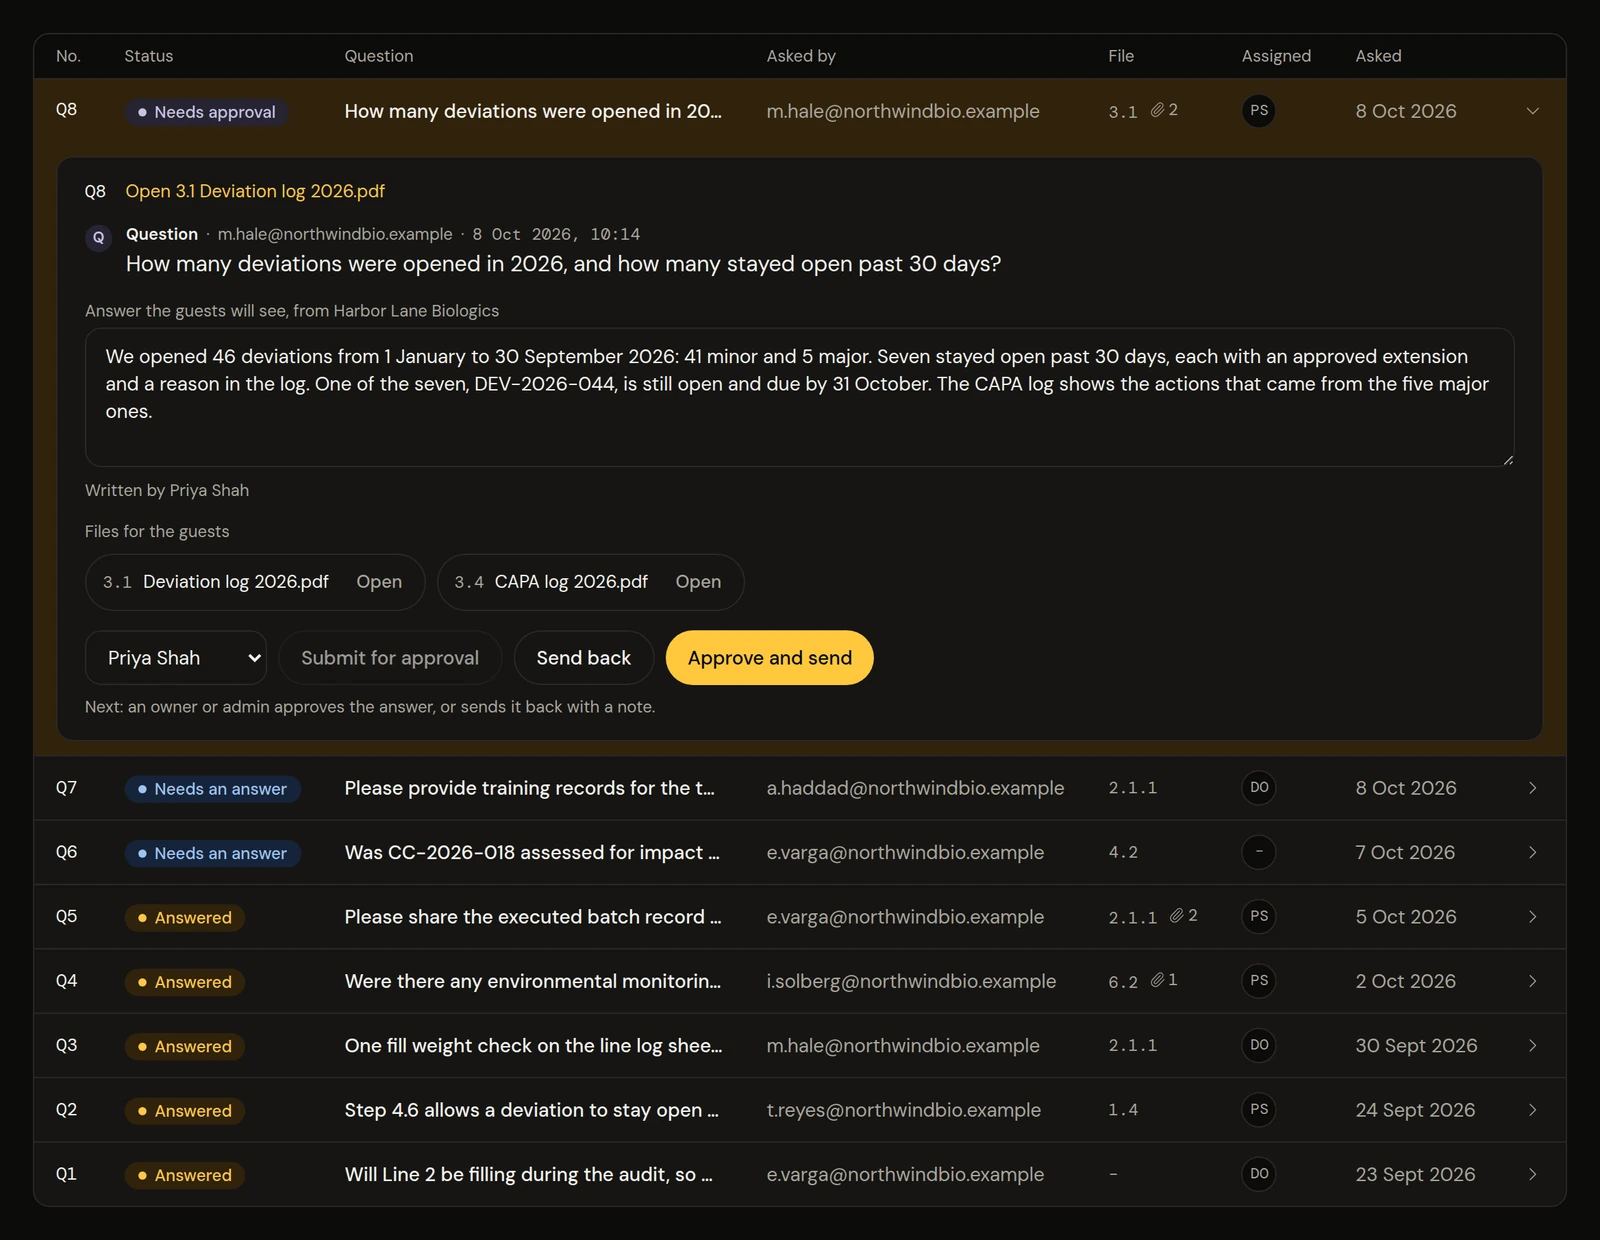
Task: Open the 3.4 CAPA log file chip
Action: point(590,582)
